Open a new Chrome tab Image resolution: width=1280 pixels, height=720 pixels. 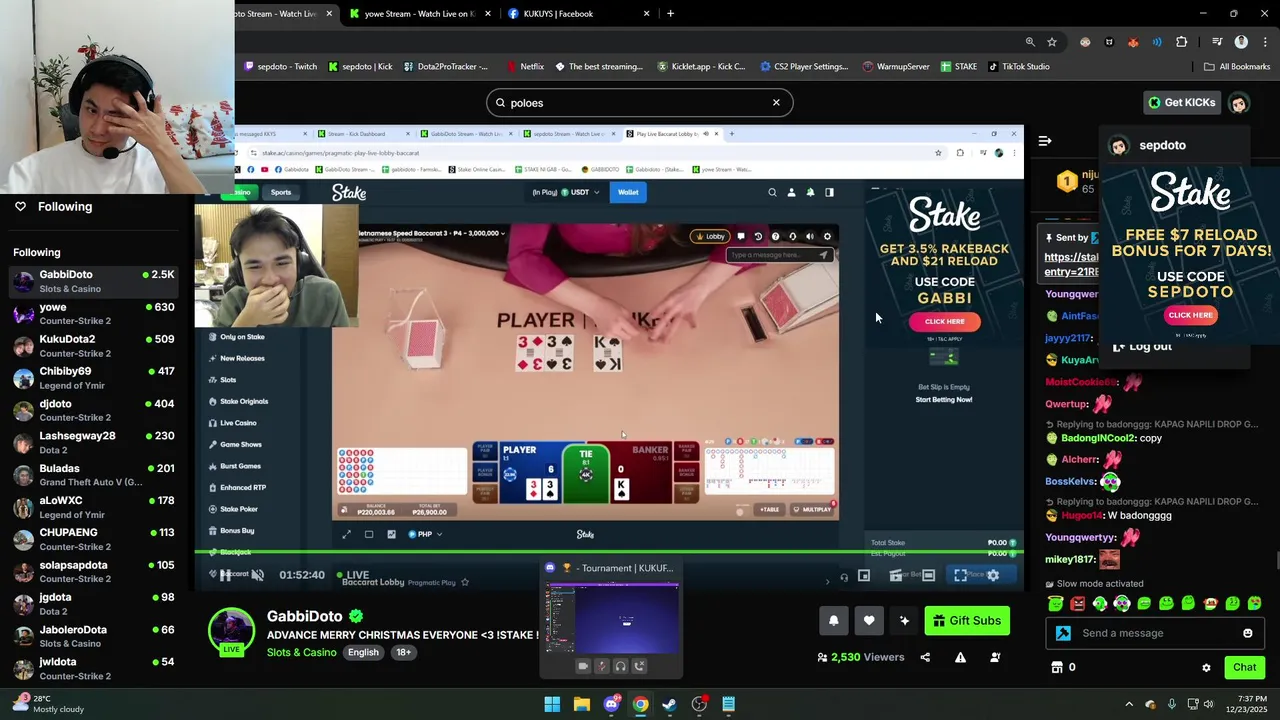670,14
